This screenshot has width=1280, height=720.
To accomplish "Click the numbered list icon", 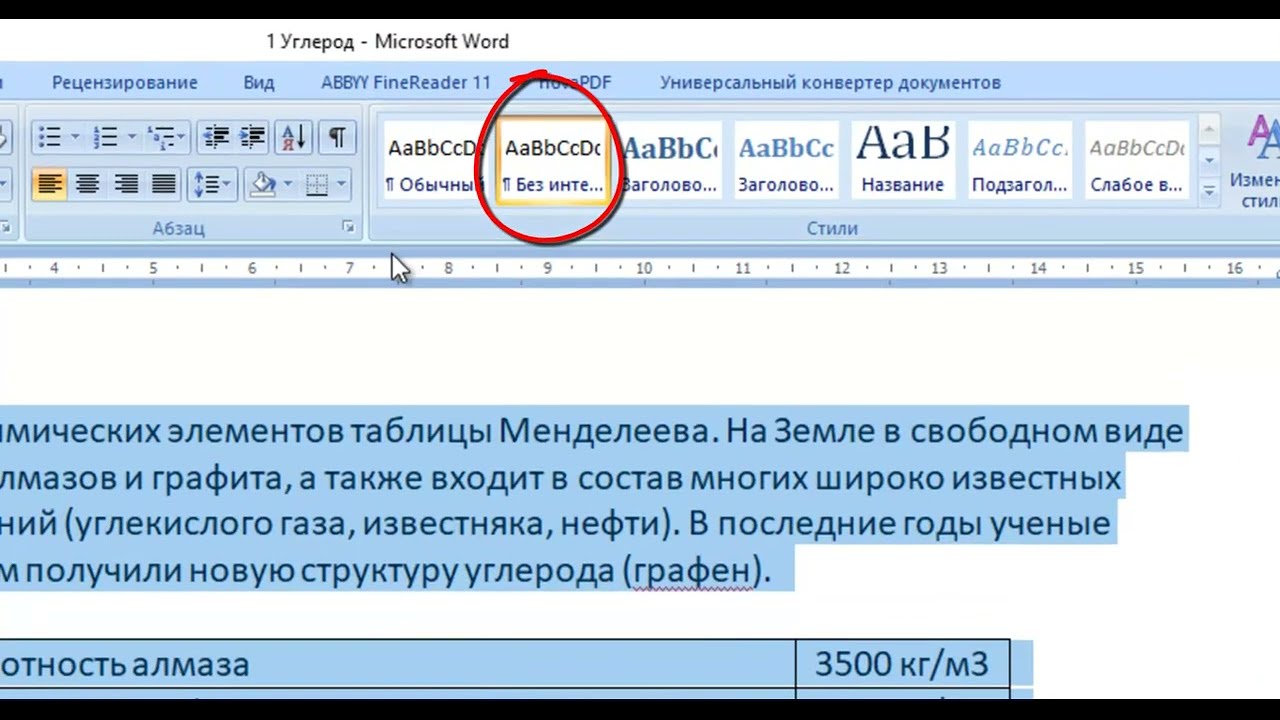I will pyautogui.click(x=105, y=137).
